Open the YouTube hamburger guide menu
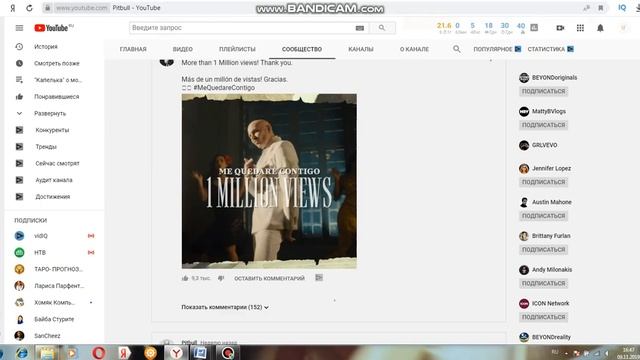This screenshot has width=640, height=360. coord(19,28)
